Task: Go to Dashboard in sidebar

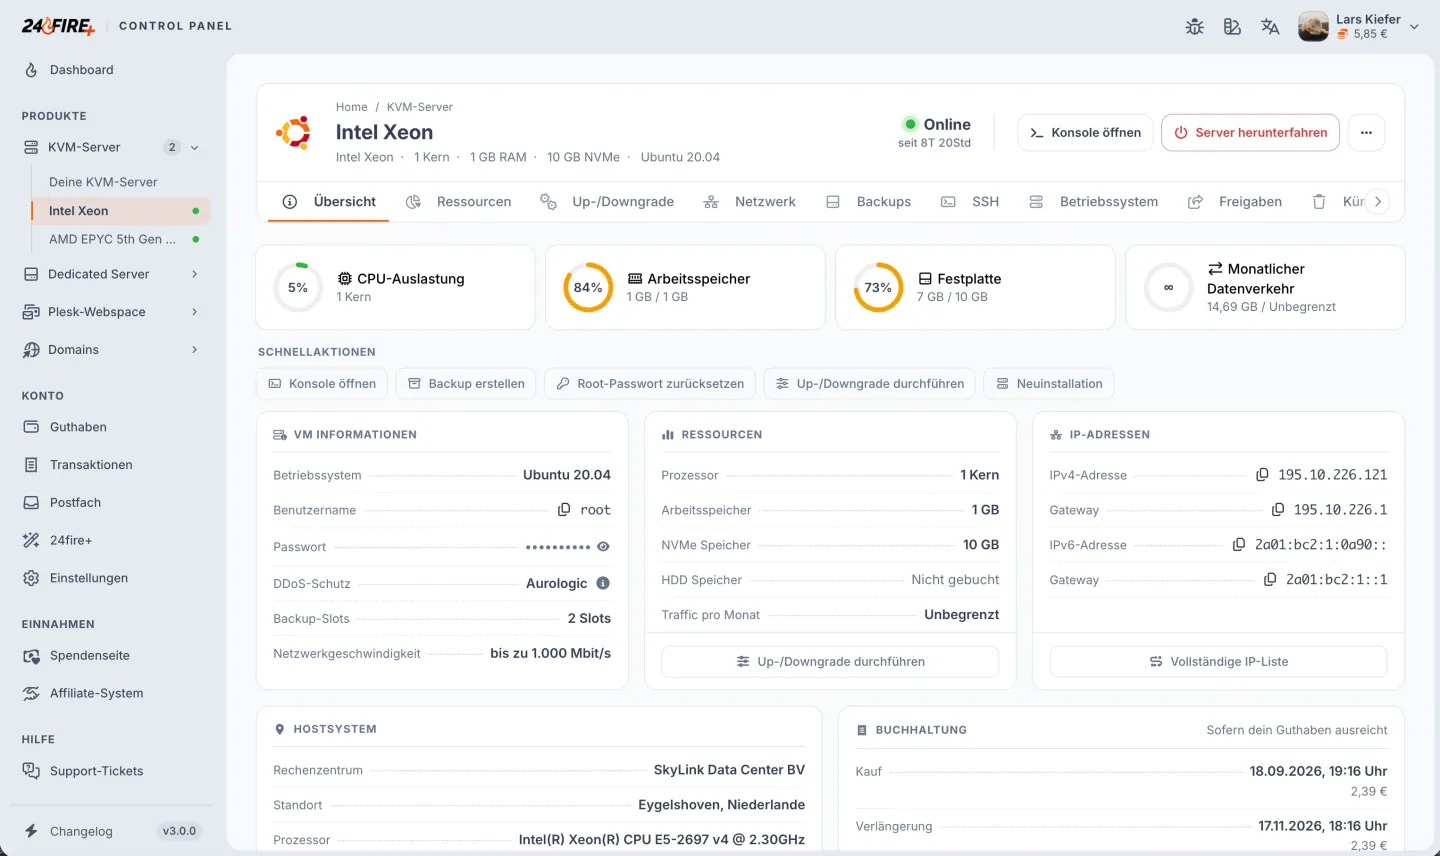Action: click(82, 70)
